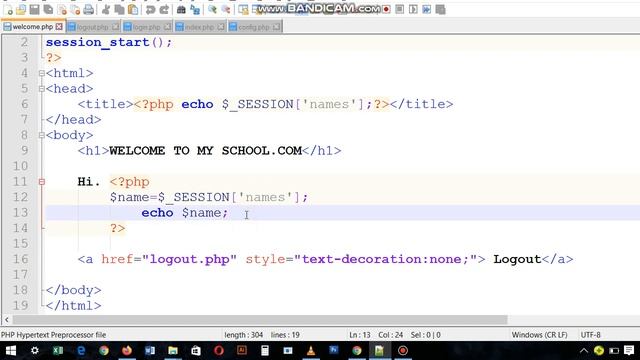The image size is (640, 360).
Task: Create a new file from the toolbar
Action: tap(8, 9)
